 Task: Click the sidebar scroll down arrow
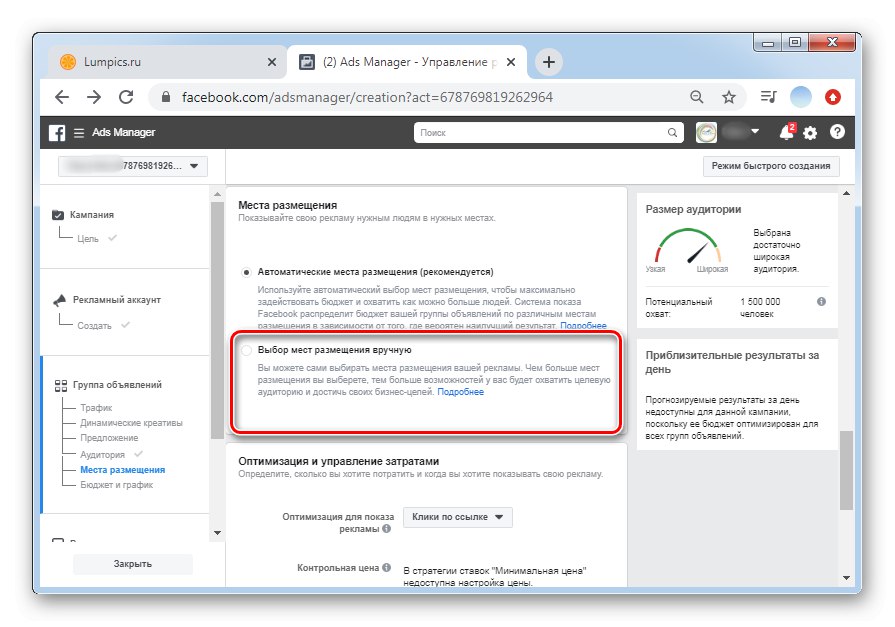(x=217, y=533)
